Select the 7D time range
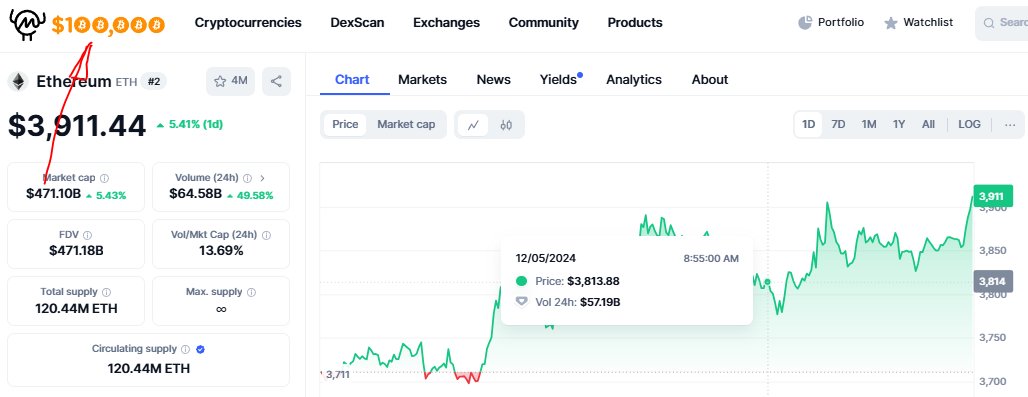 [838, 124]
